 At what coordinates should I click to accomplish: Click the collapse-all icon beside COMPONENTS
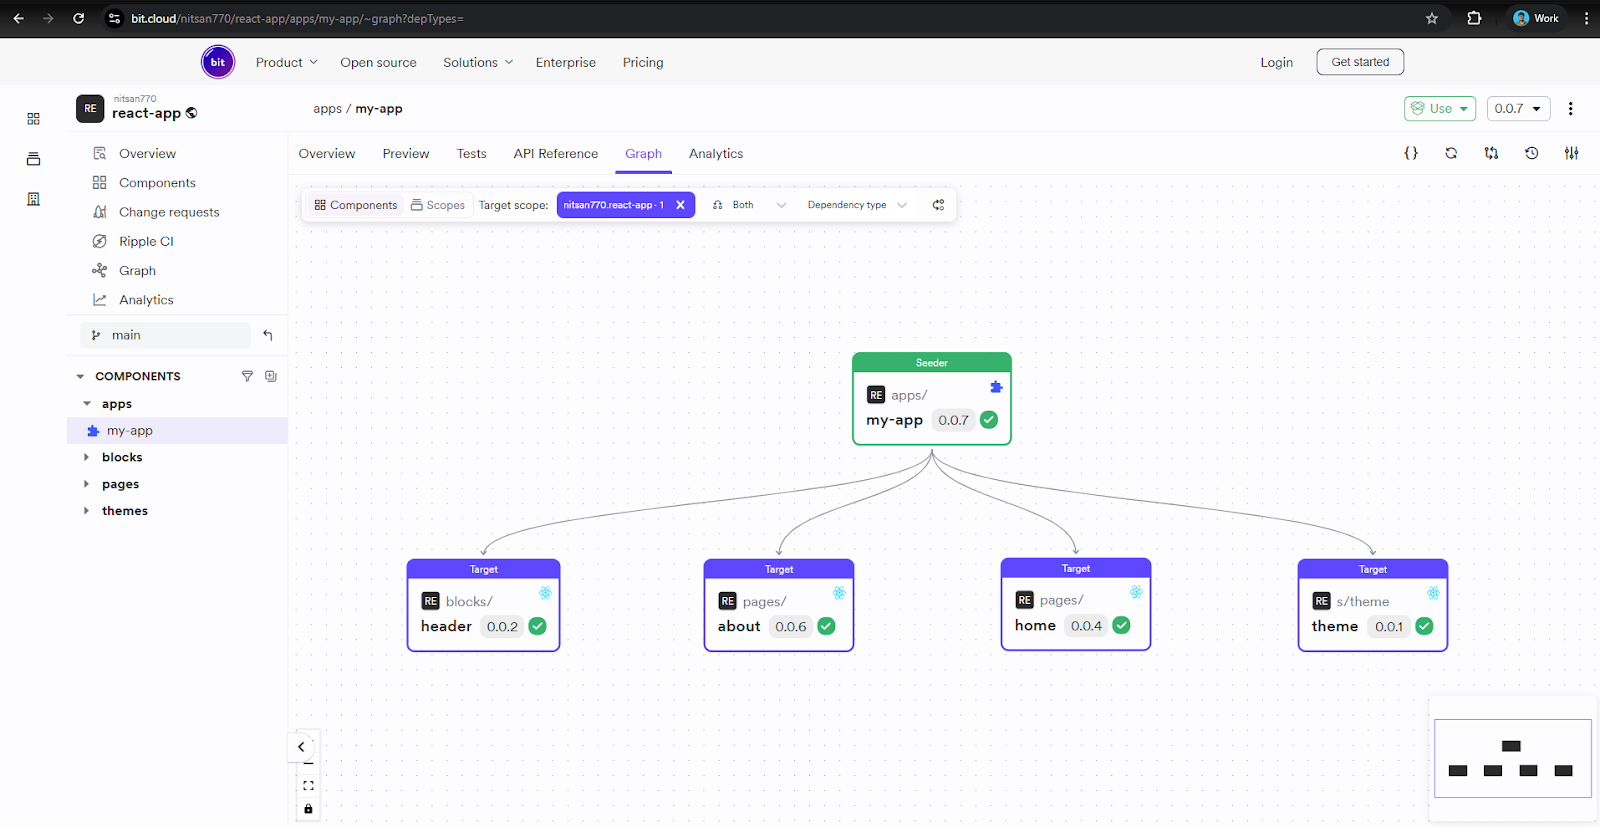(x=270, y=376)
